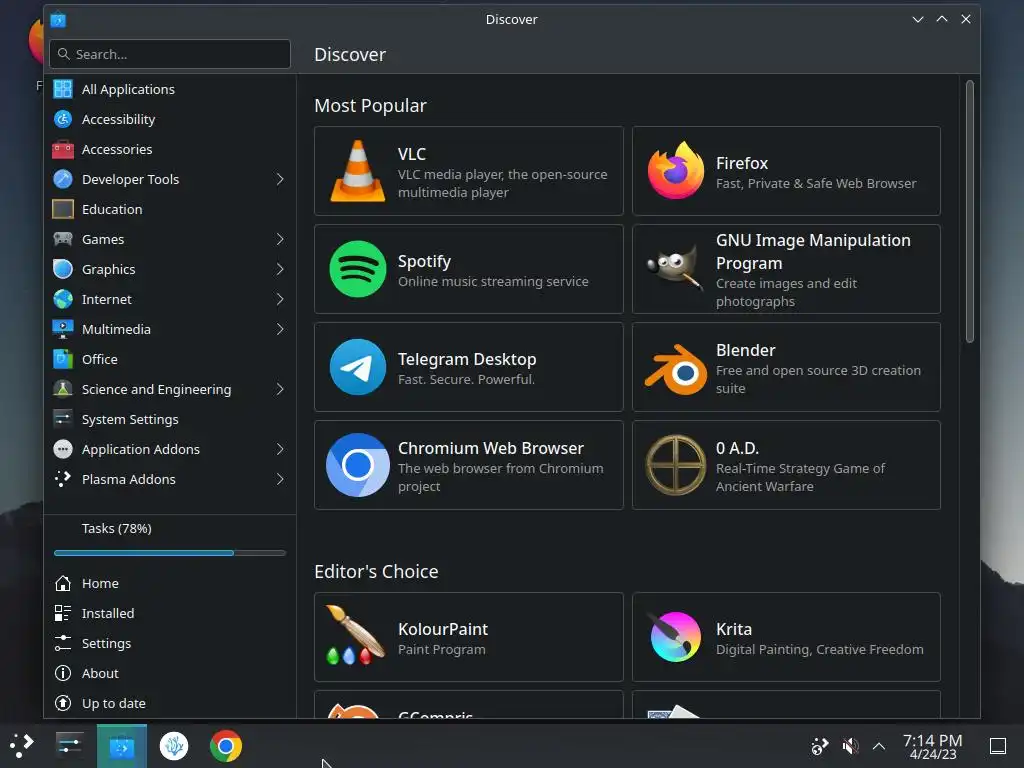Click the taskbar white circular app icon

pyautogui.click(x=174, y=746)
